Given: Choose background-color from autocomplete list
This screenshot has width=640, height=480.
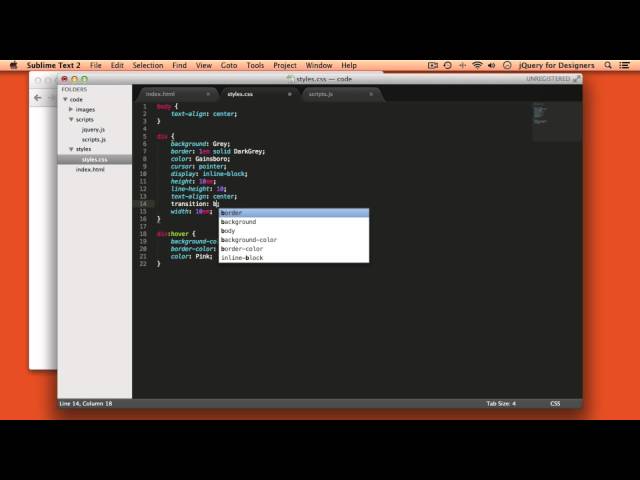Looking at the screenshot, I should click(x=294, y=240).
